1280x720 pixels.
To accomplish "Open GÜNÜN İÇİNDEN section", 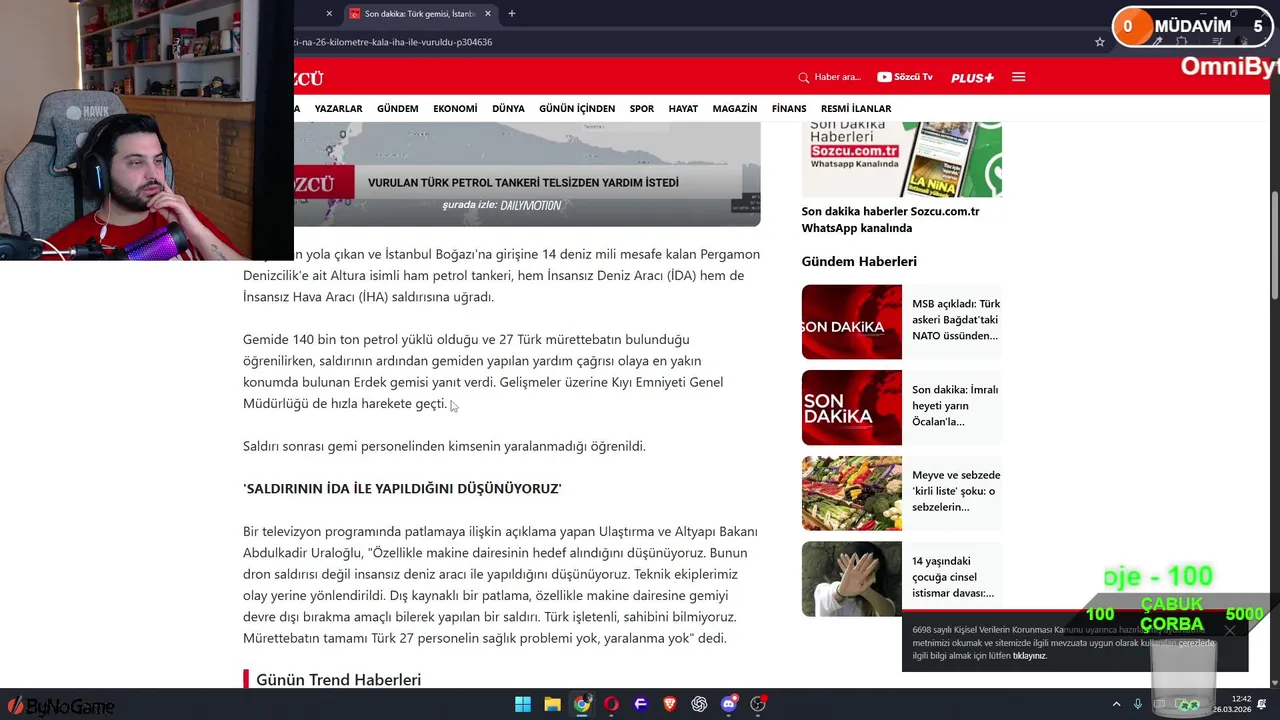I will click(577, 108).
